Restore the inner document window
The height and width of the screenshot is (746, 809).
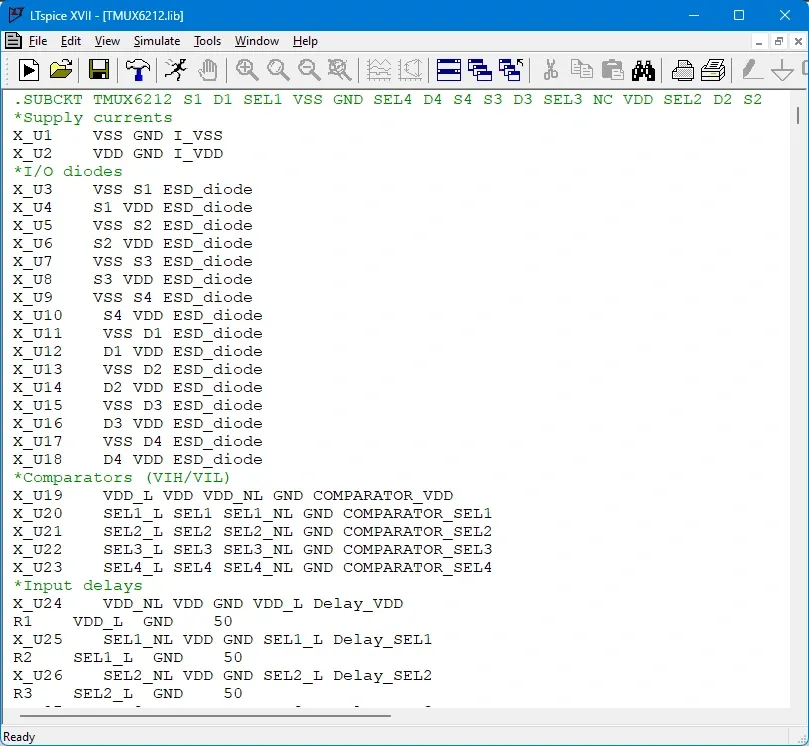click(x=779, y=41)
